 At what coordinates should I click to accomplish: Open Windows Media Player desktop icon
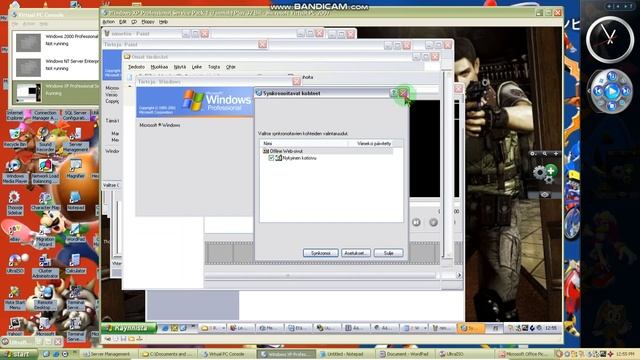pyautogui.click(x=15, y=171)
